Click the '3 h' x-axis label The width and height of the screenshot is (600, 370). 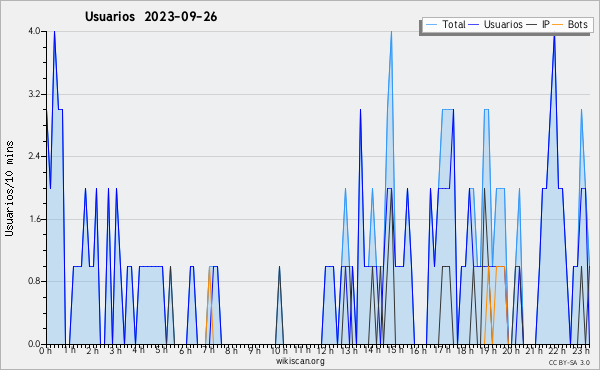tap(115, 350)
